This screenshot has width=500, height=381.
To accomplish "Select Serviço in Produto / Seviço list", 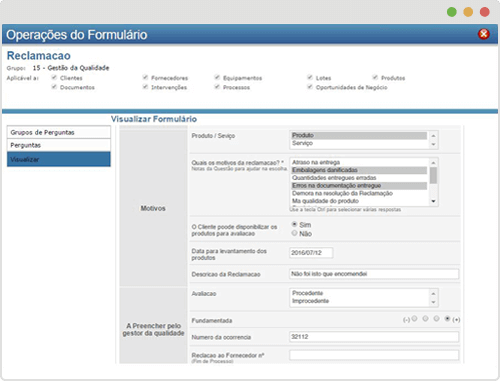I will tap(359, 143).
